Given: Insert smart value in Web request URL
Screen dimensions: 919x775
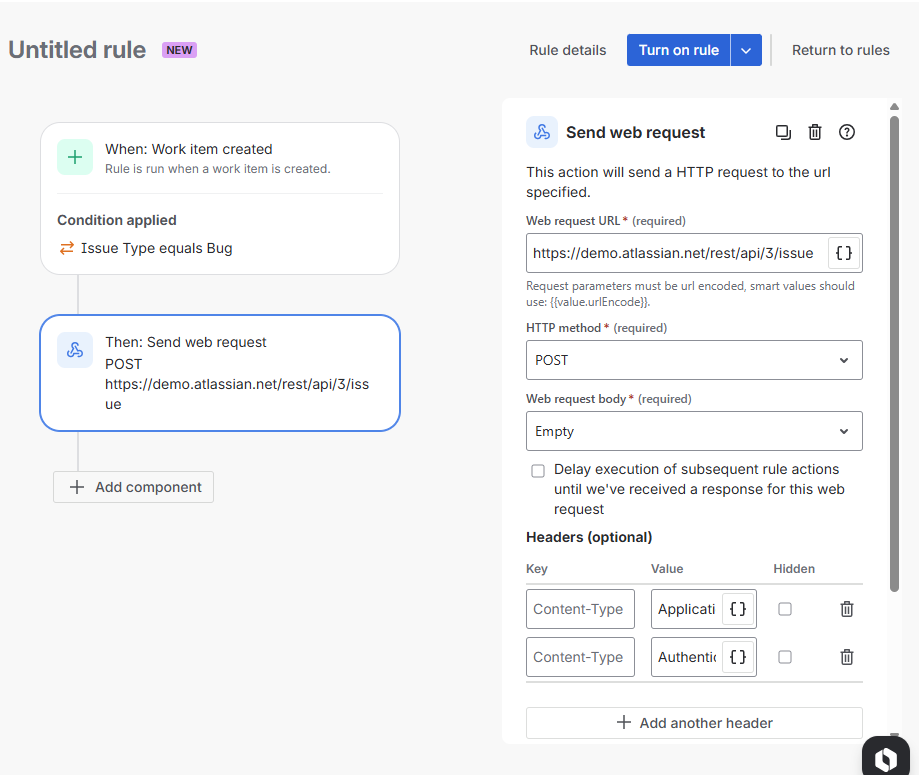Looking at the screenshot, I should [x=844, y=253].
